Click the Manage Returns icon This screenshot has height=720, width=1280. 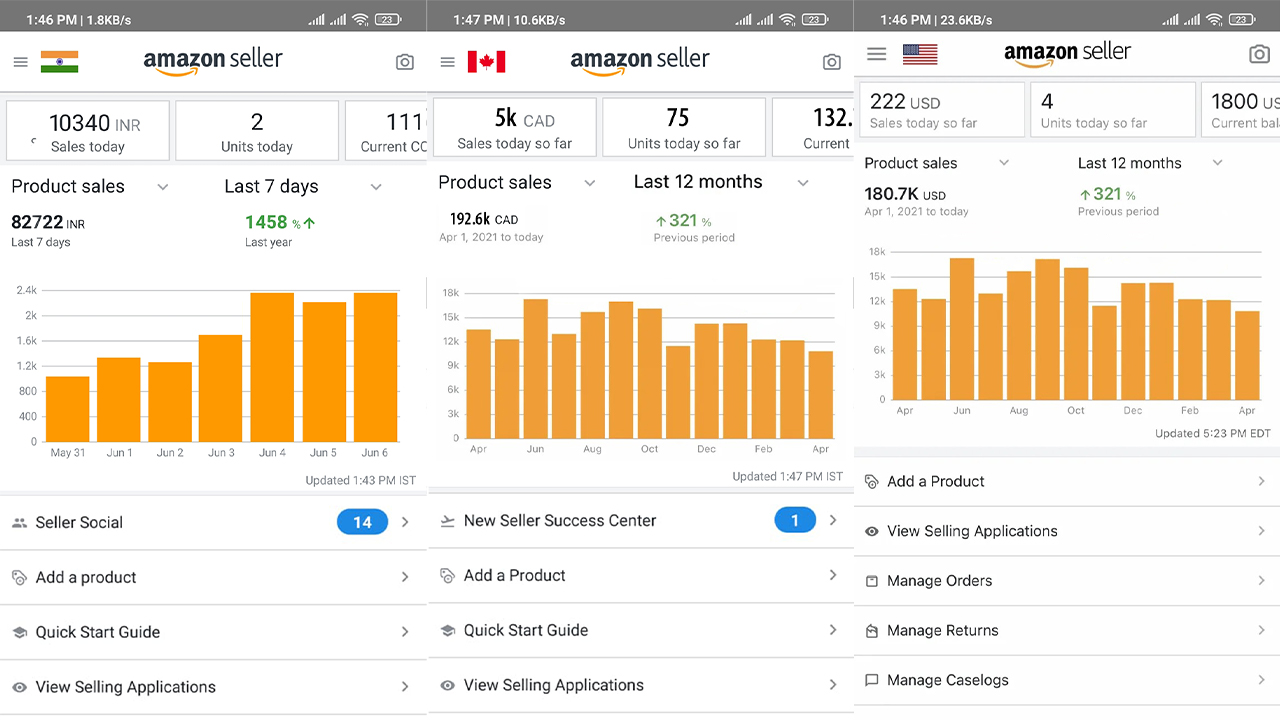[872, 630]
